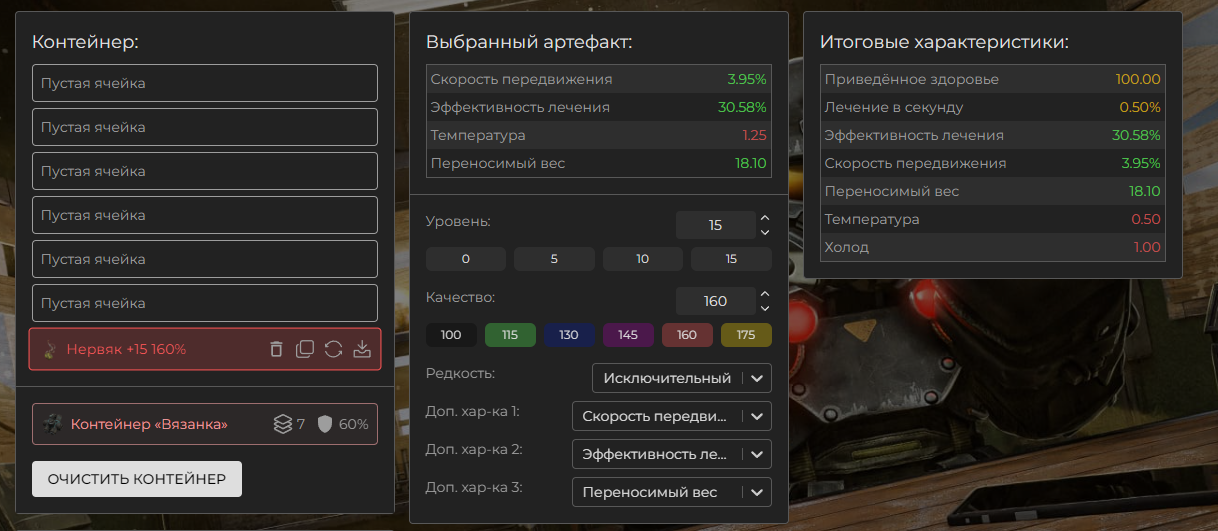Select the last Пустая ячейка slot

tap(204, 303)
